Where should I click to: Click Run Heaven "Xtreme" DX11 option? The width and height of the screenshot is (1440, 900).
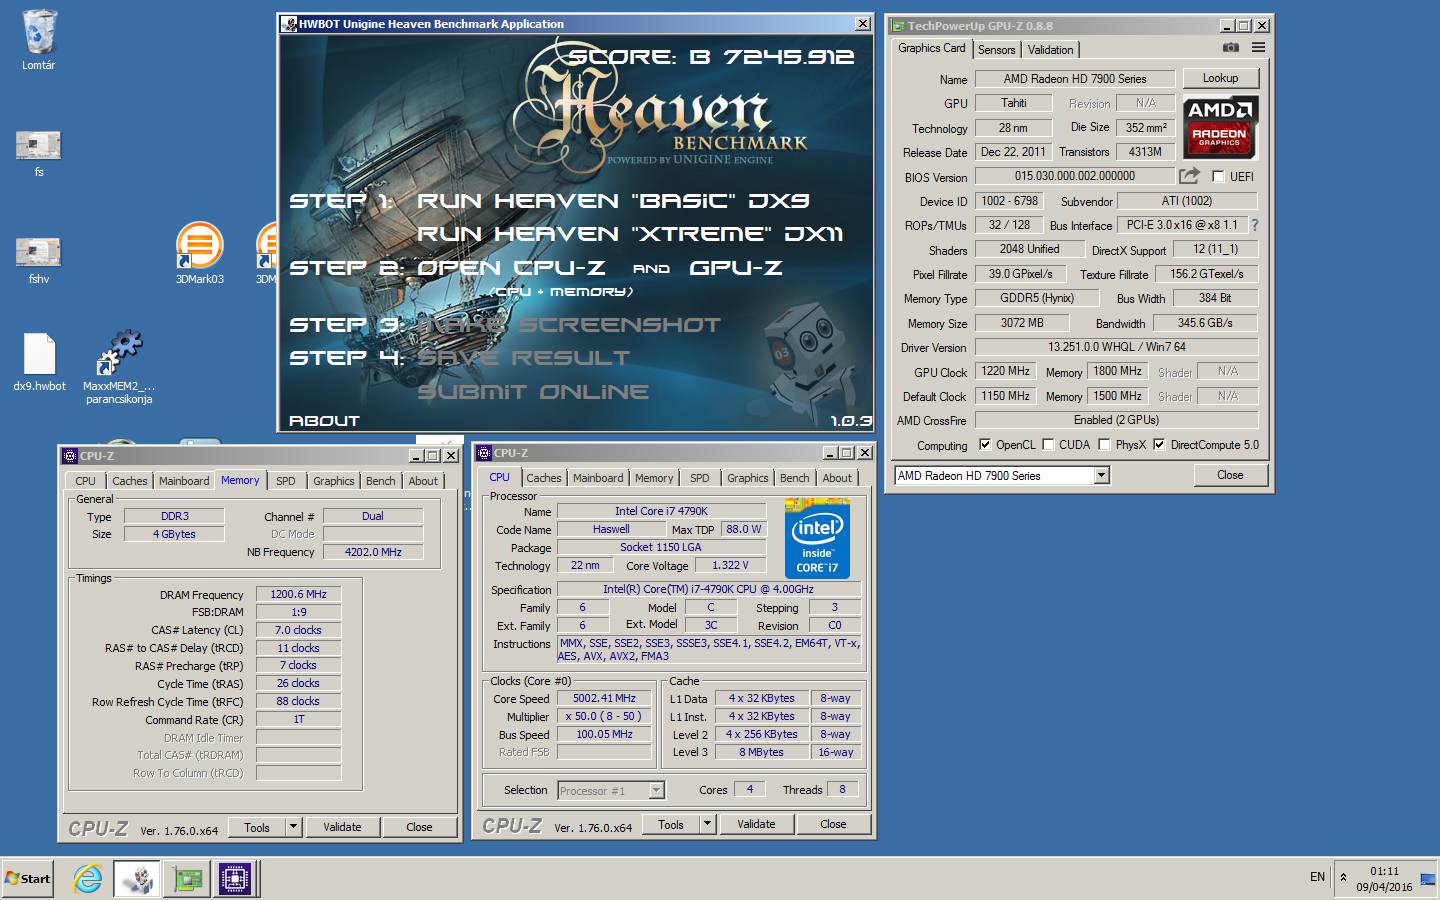tap(630, 234)
